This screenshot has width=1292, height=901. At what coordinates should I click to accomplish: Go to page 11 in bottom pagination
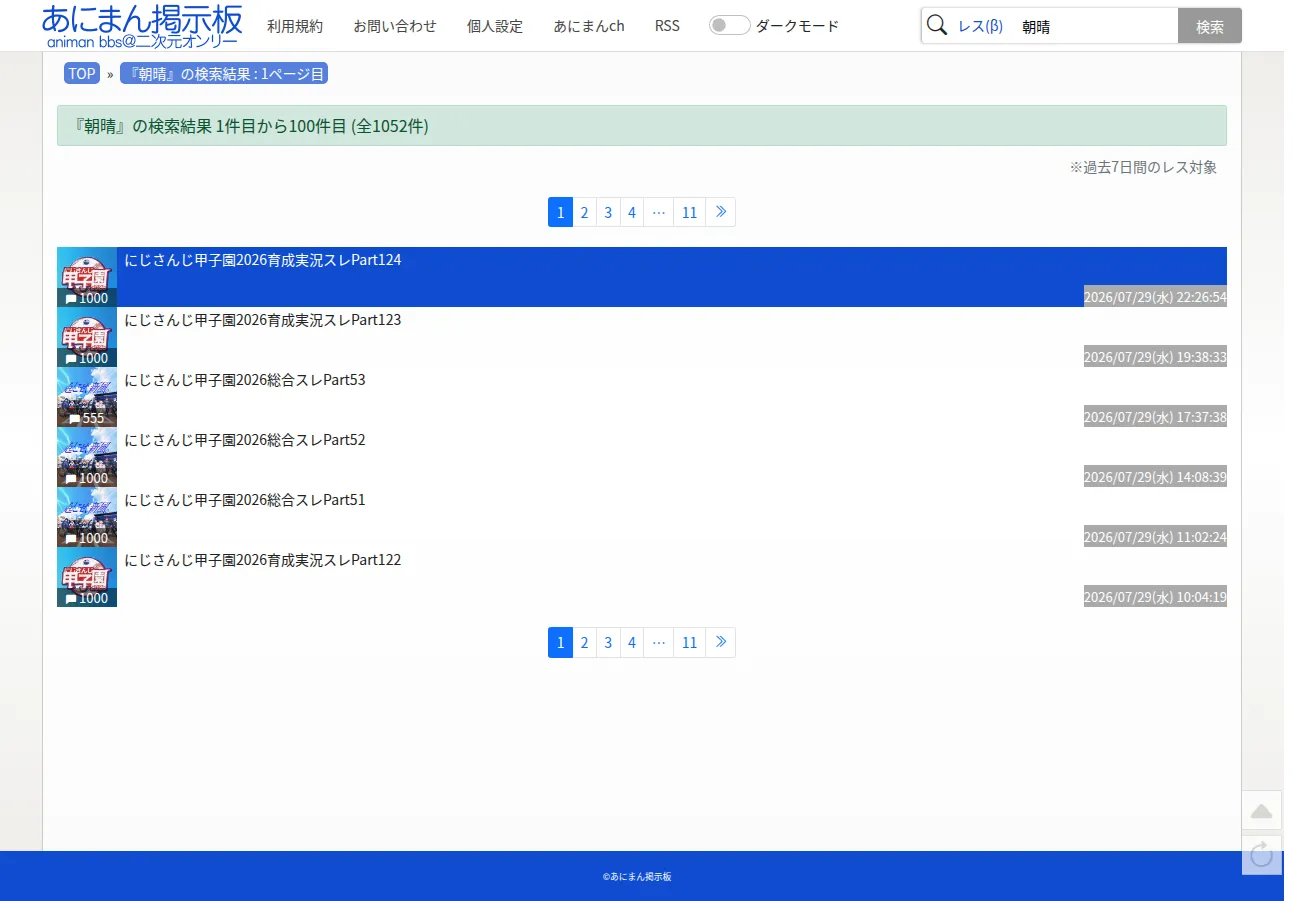(x=689, y=642)
